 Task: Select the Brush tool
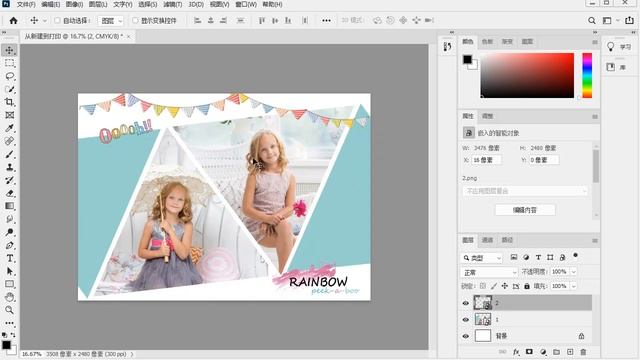click(9, 154)
